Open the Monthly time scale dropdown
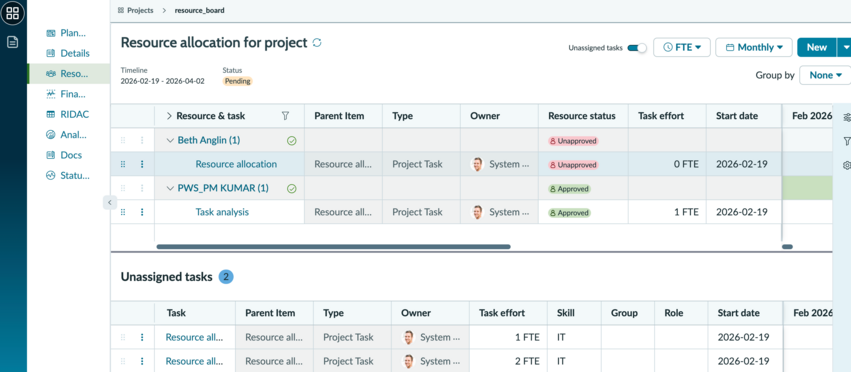This screenshot has width=851, height=372. pos(754,47)
